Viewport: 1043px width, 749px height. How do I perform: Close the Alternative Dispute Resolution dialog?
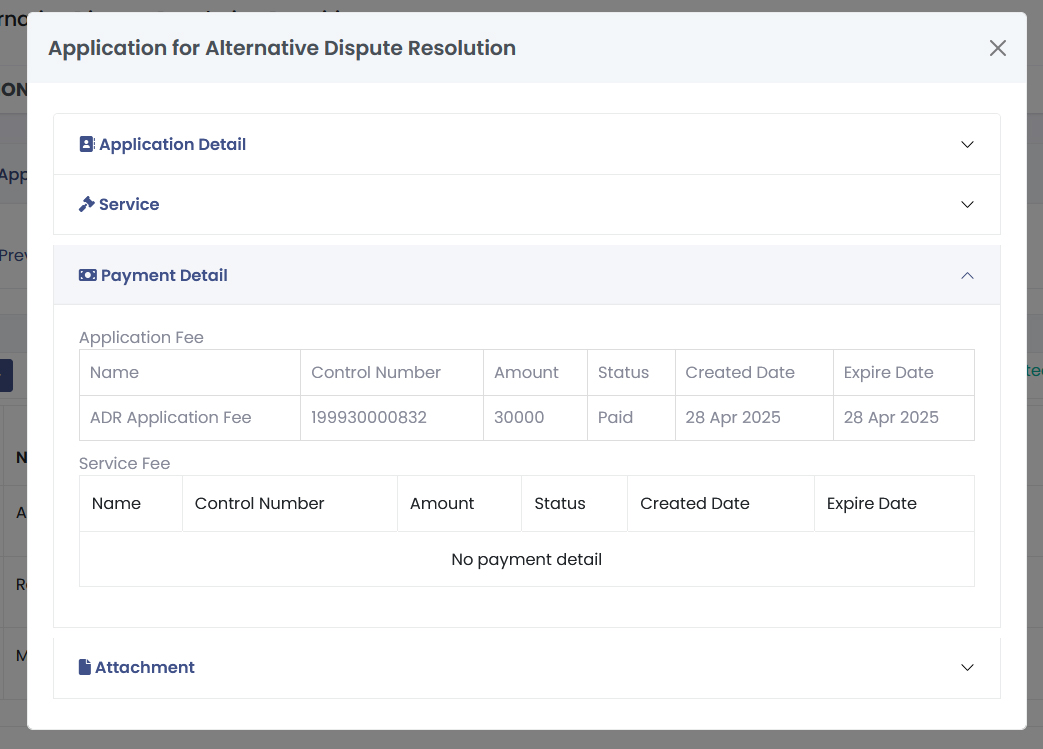(x=997, y=48)
